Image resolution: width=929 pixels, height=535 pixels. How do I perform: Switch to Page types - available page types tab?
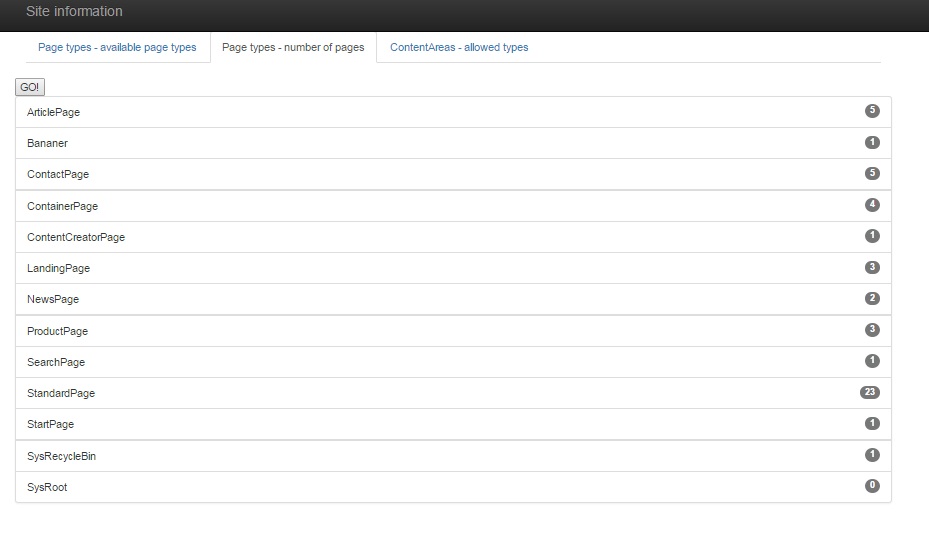117,47
